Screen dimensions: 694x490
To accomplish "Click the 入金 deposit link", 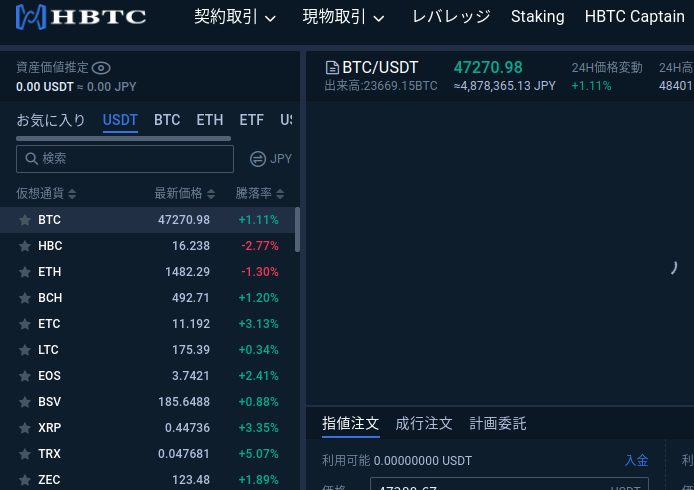I will coord(636,460).
